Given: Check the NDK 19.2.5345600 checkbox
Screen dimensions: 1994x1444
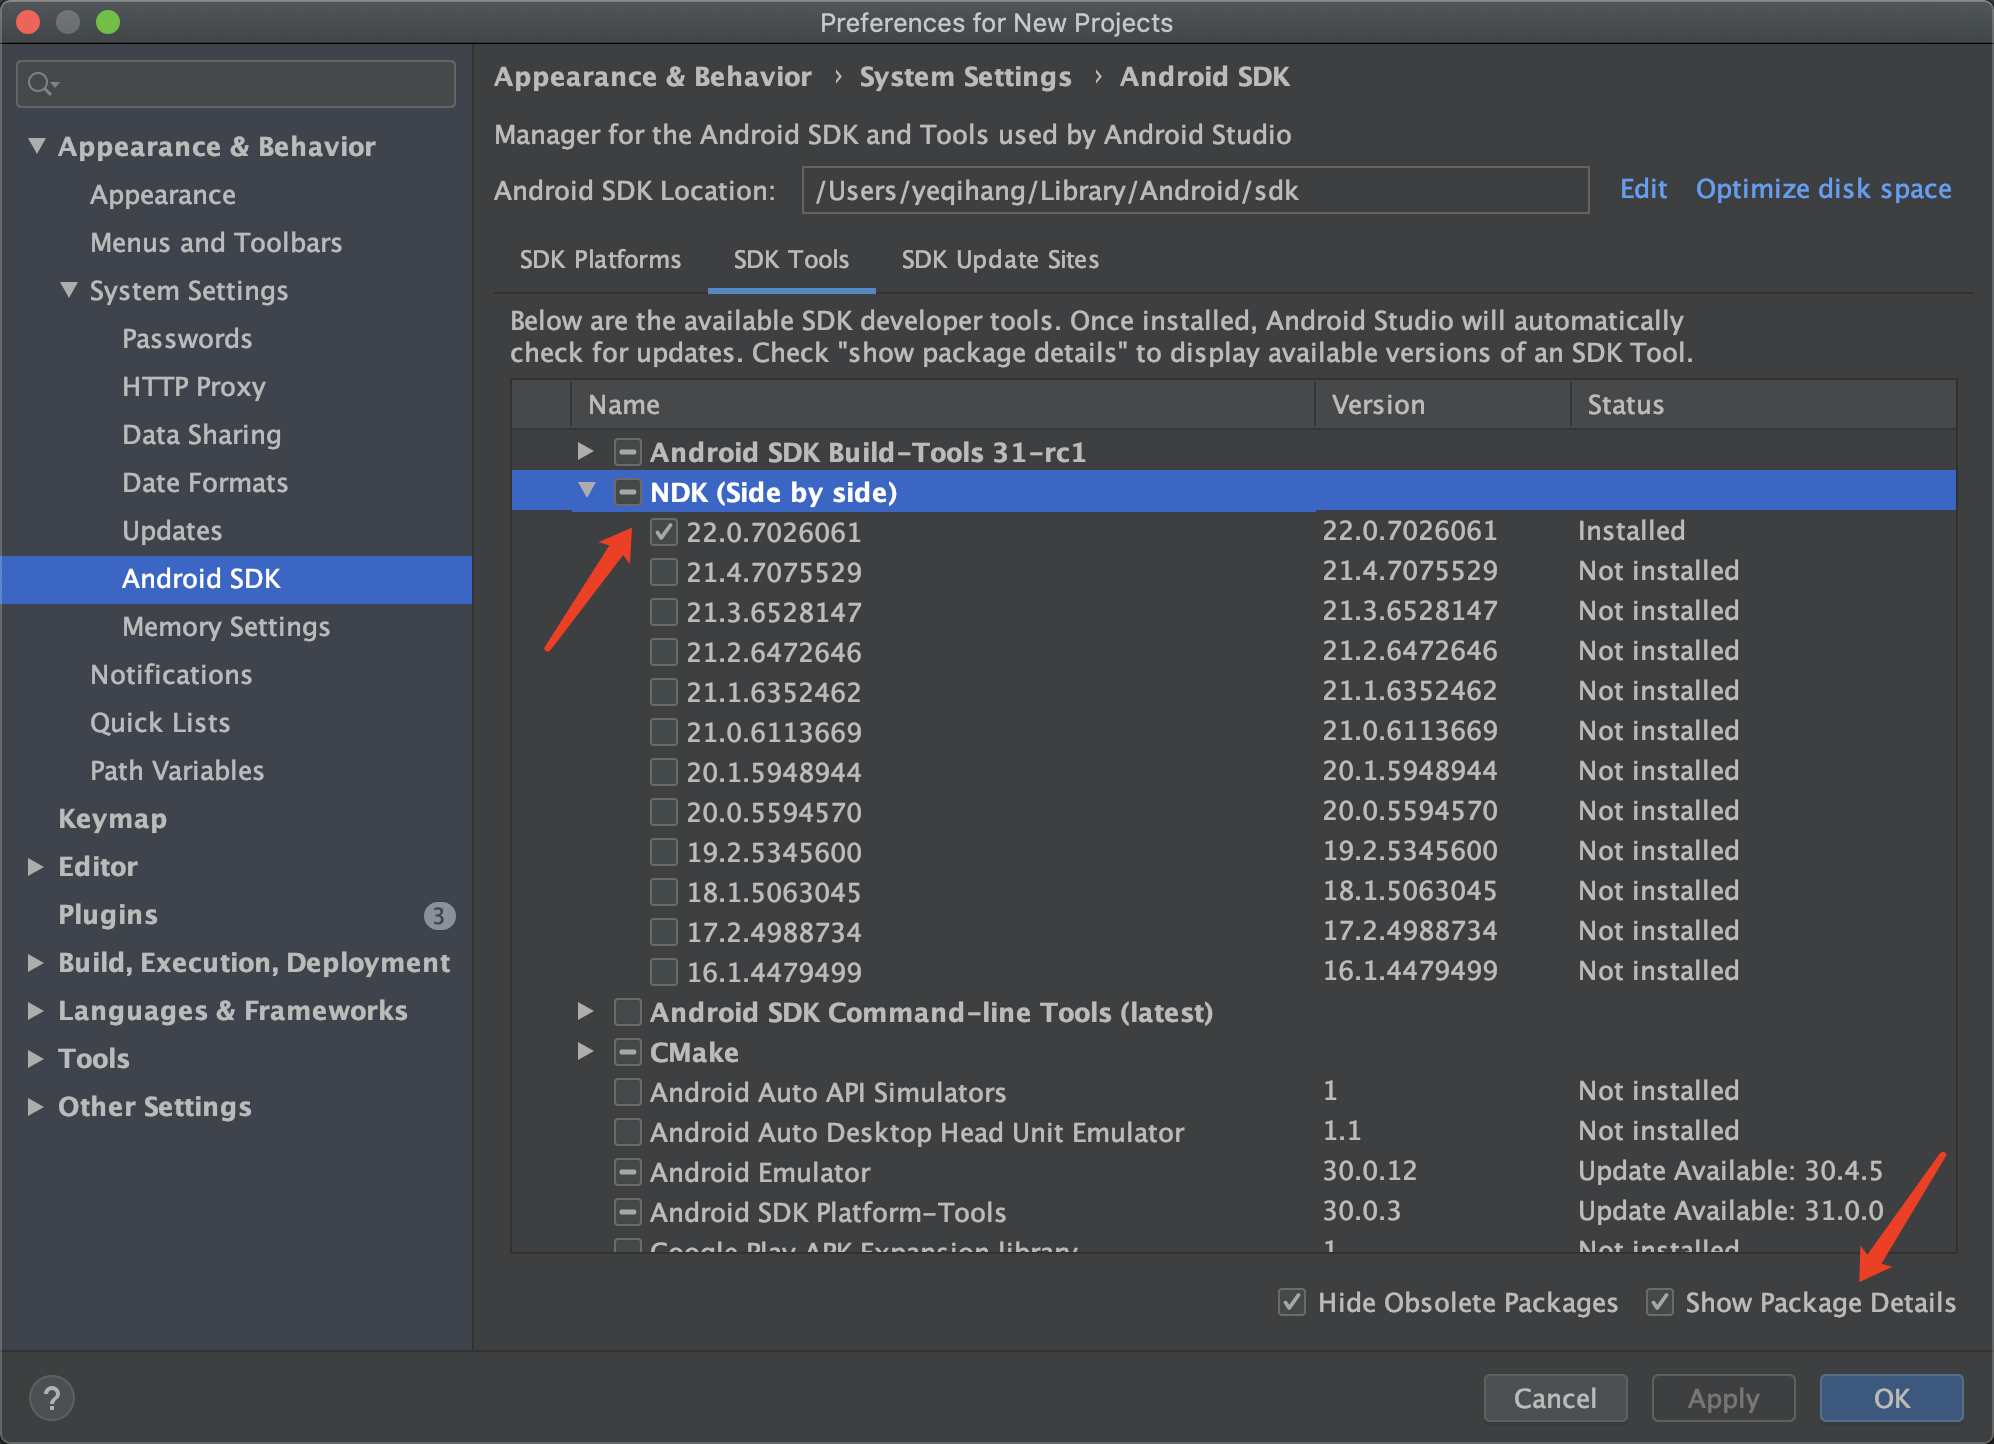Looking at the screenshot, I should click(x=664, y=852).
